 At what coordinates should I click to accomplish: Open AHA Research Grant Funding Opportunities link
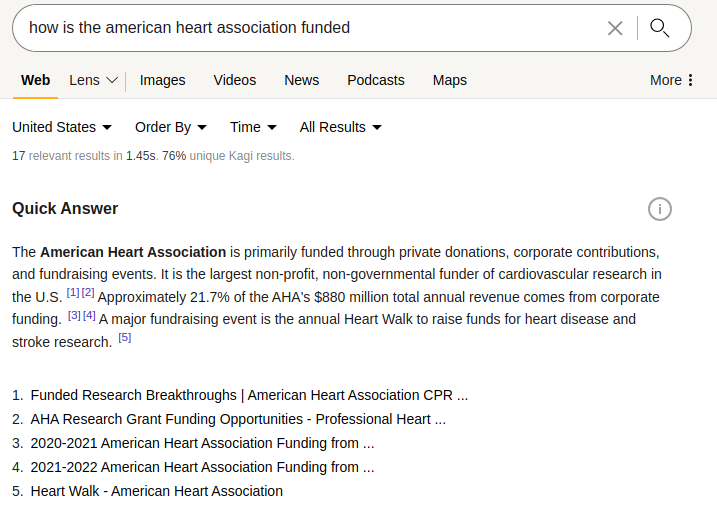pos(238,419)
